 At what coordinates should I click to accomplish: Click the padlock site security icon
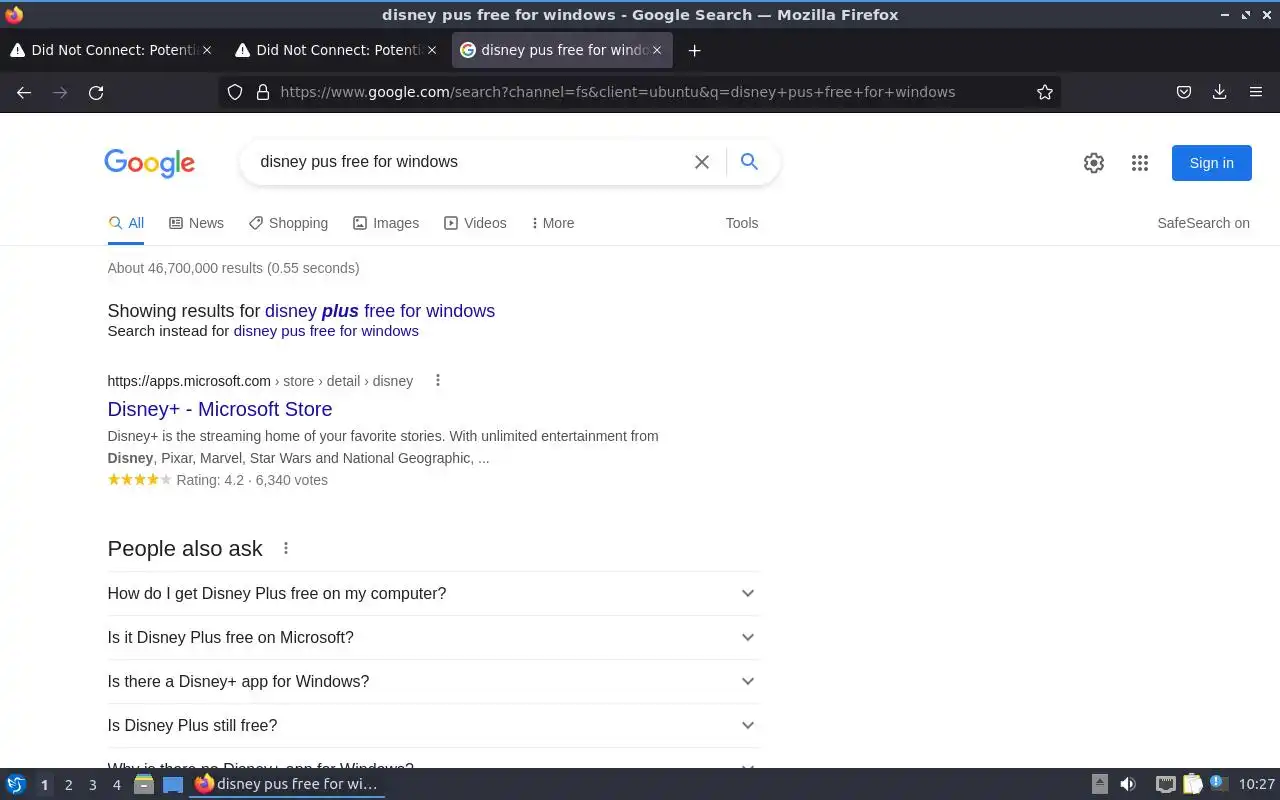[x=263, y=92]
